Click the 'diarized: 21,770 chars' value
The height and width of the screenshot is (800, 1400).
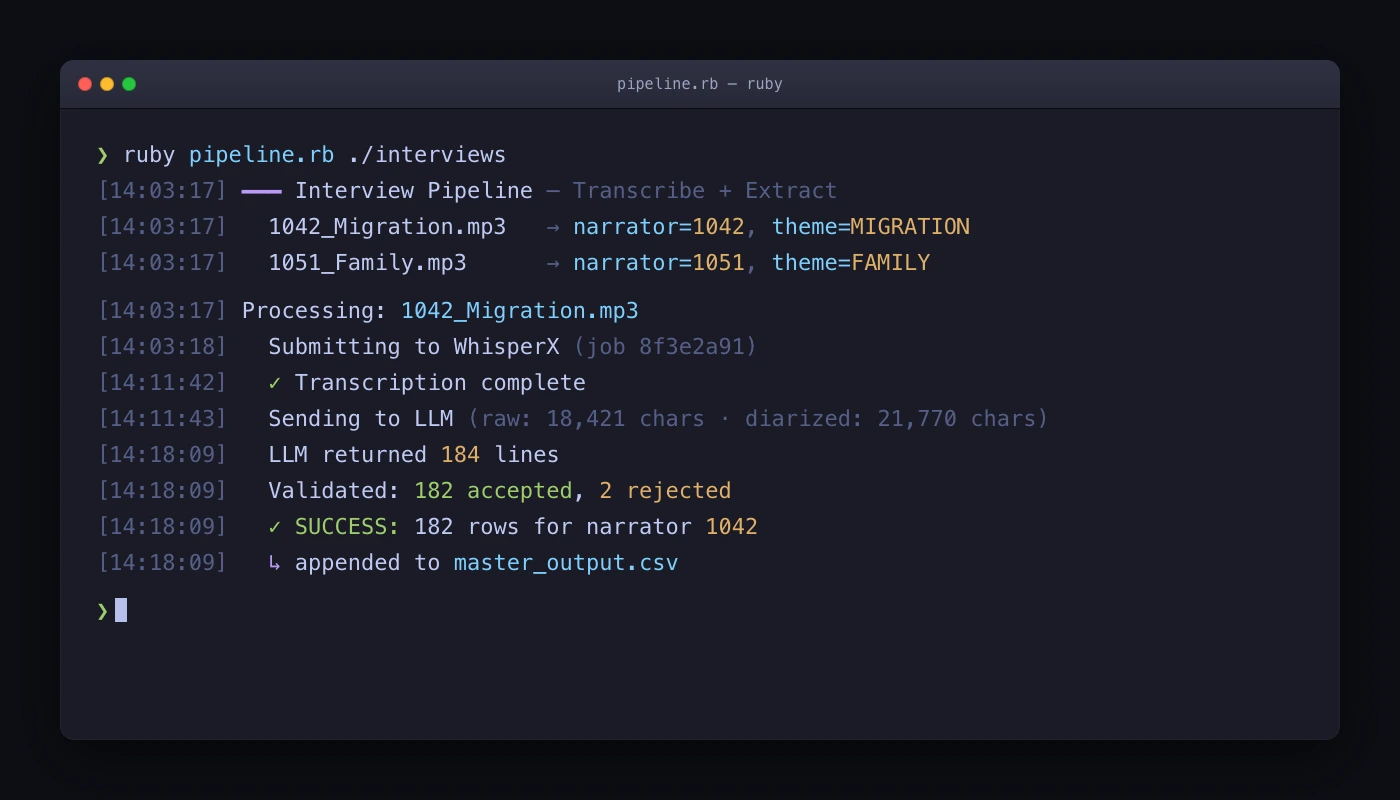point(890,419)
